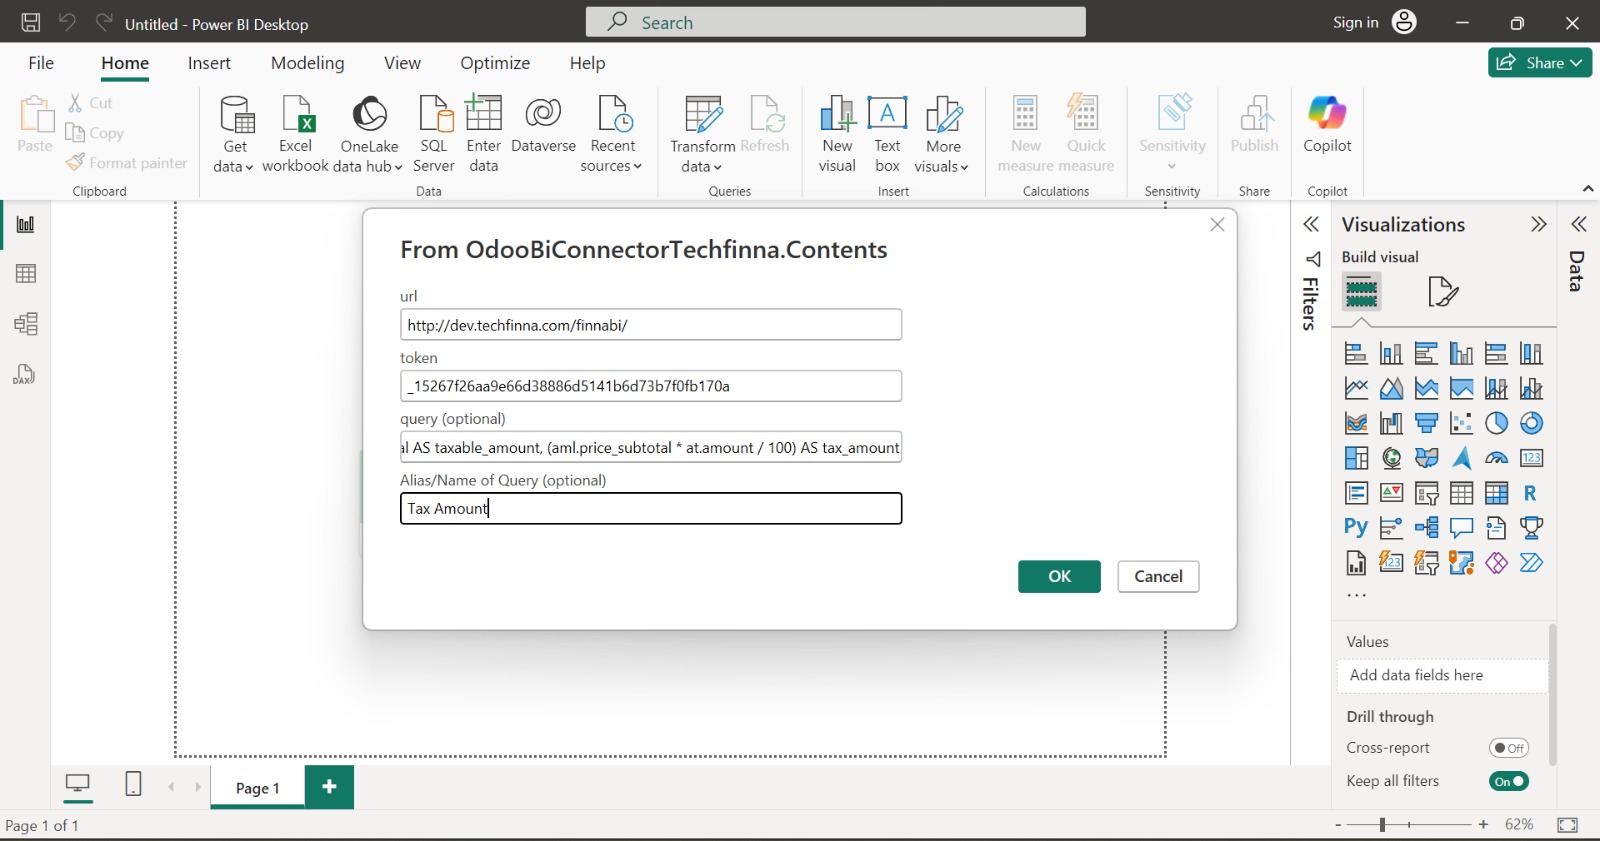
Task: Adjust the zoom slider
Action: click(1383, 825)
